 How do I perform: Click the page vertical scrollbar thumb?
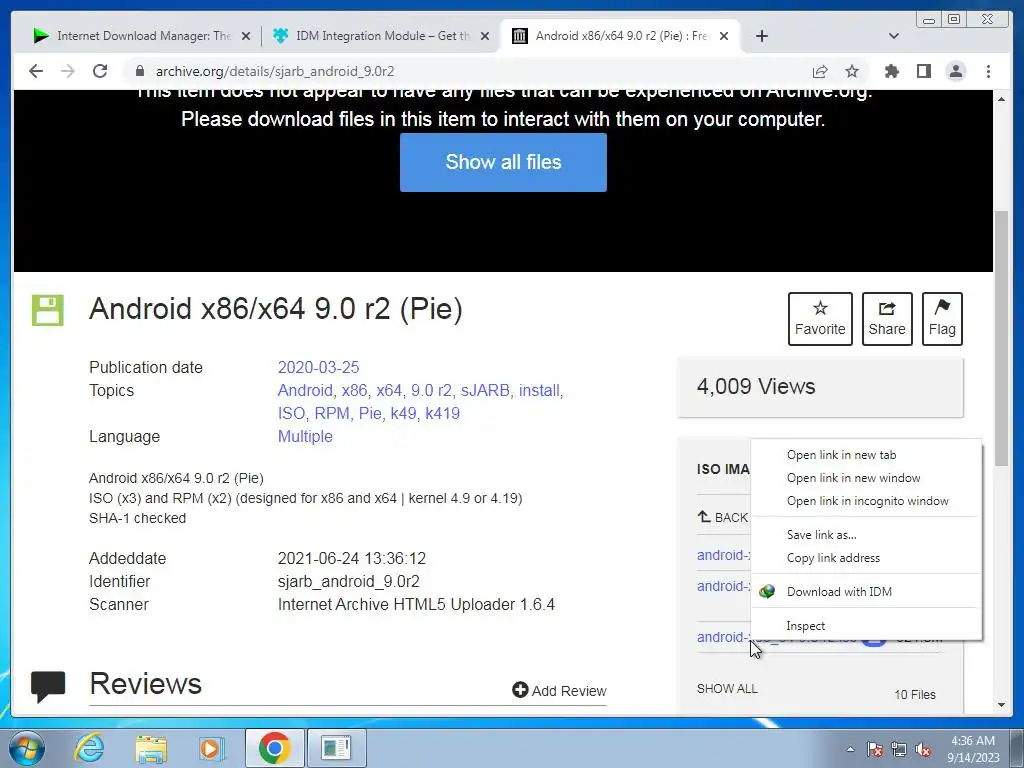[1002, 338]
